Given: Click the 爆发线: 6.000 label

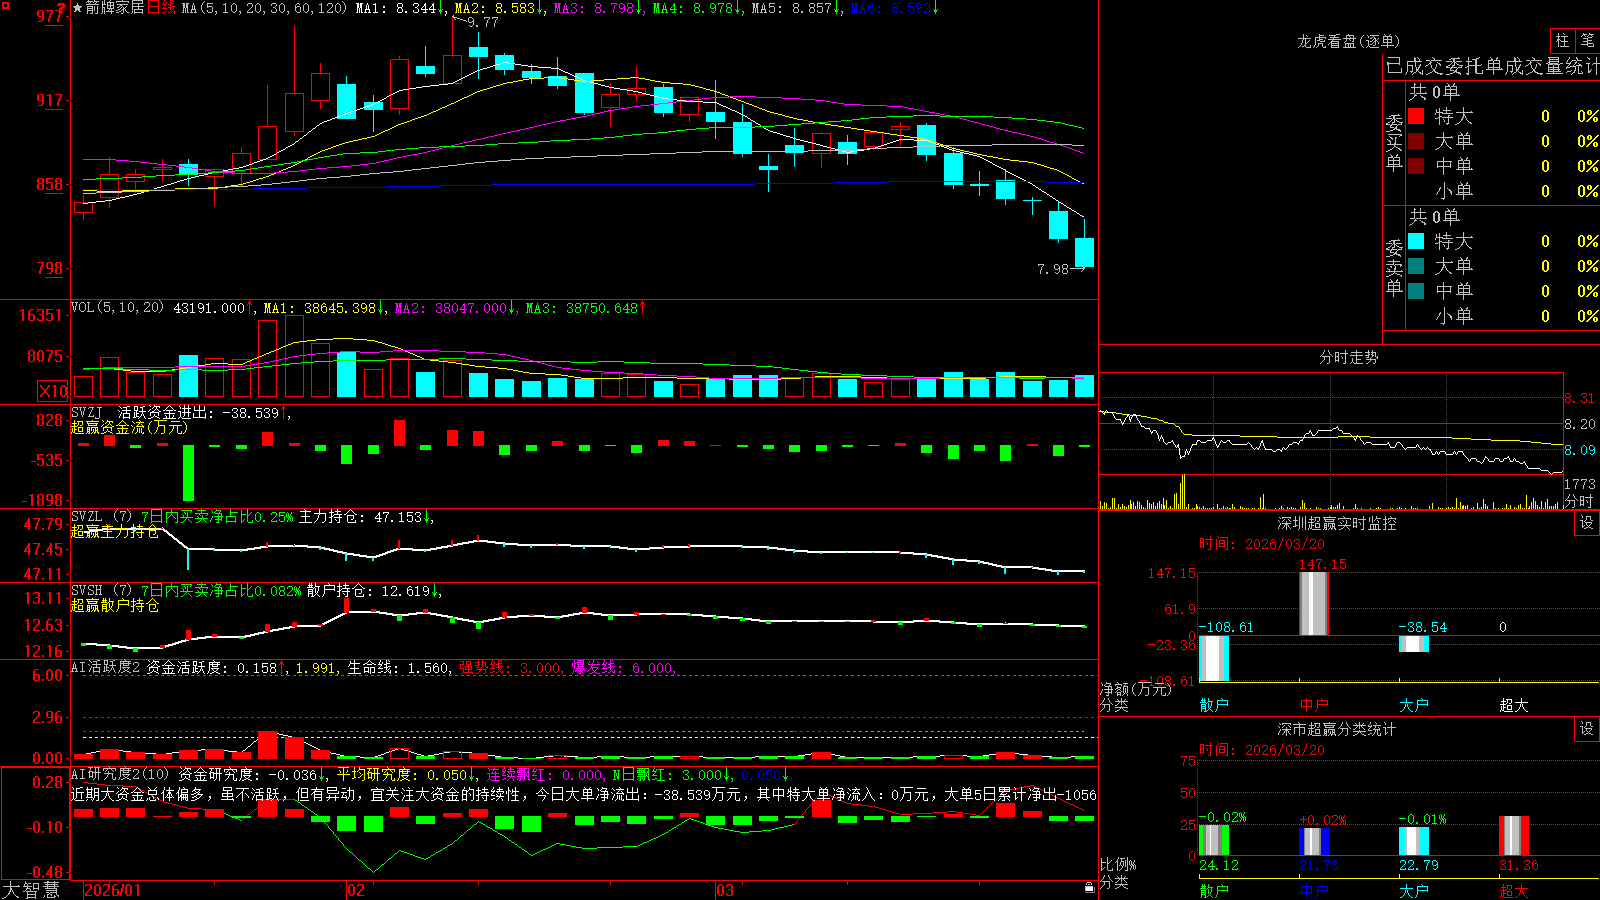Looking at the screenshot, I should [622, 667].
